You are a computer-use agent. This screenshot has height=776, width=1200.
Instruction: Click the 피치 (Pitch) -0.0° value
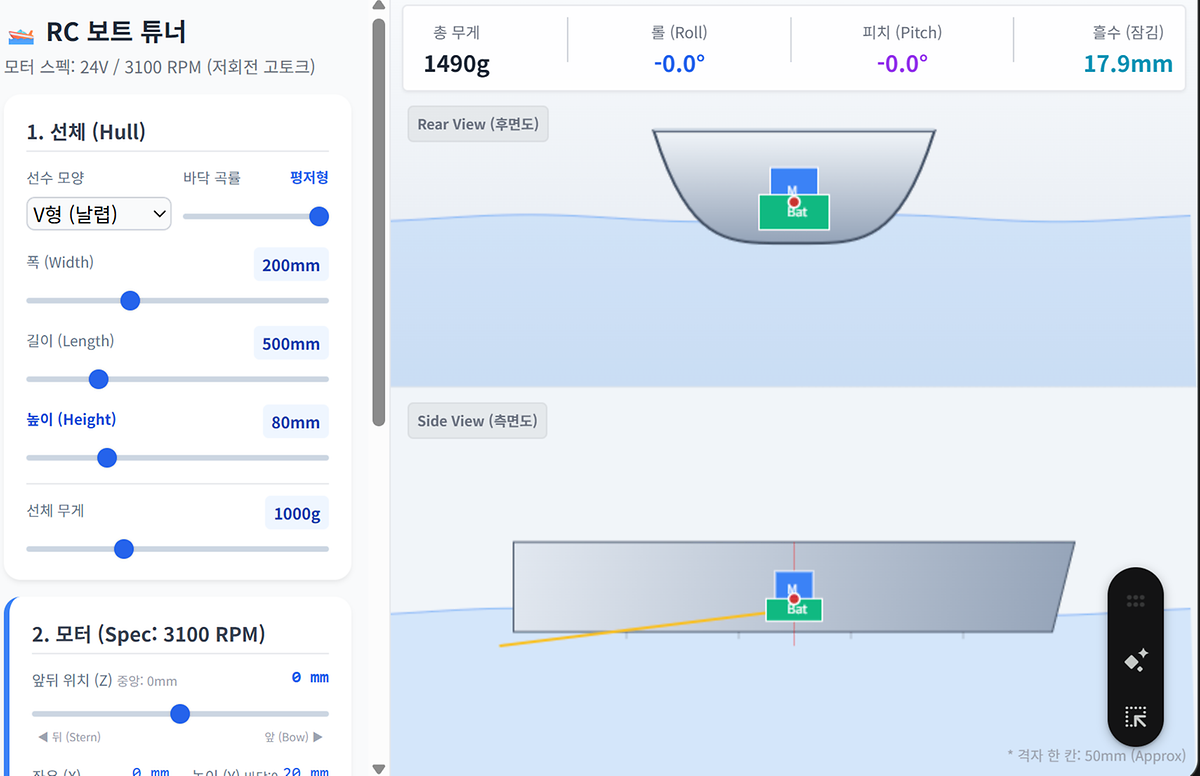click(x=902, y=64)
